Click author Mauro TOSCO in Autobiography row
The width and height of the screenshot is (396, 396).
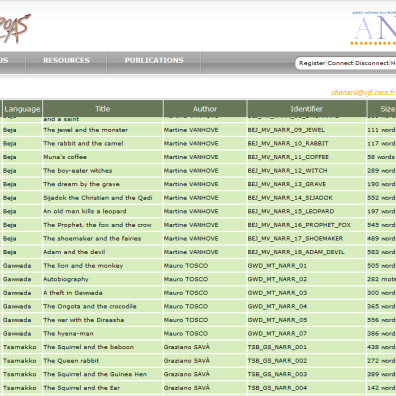(186, 279)
